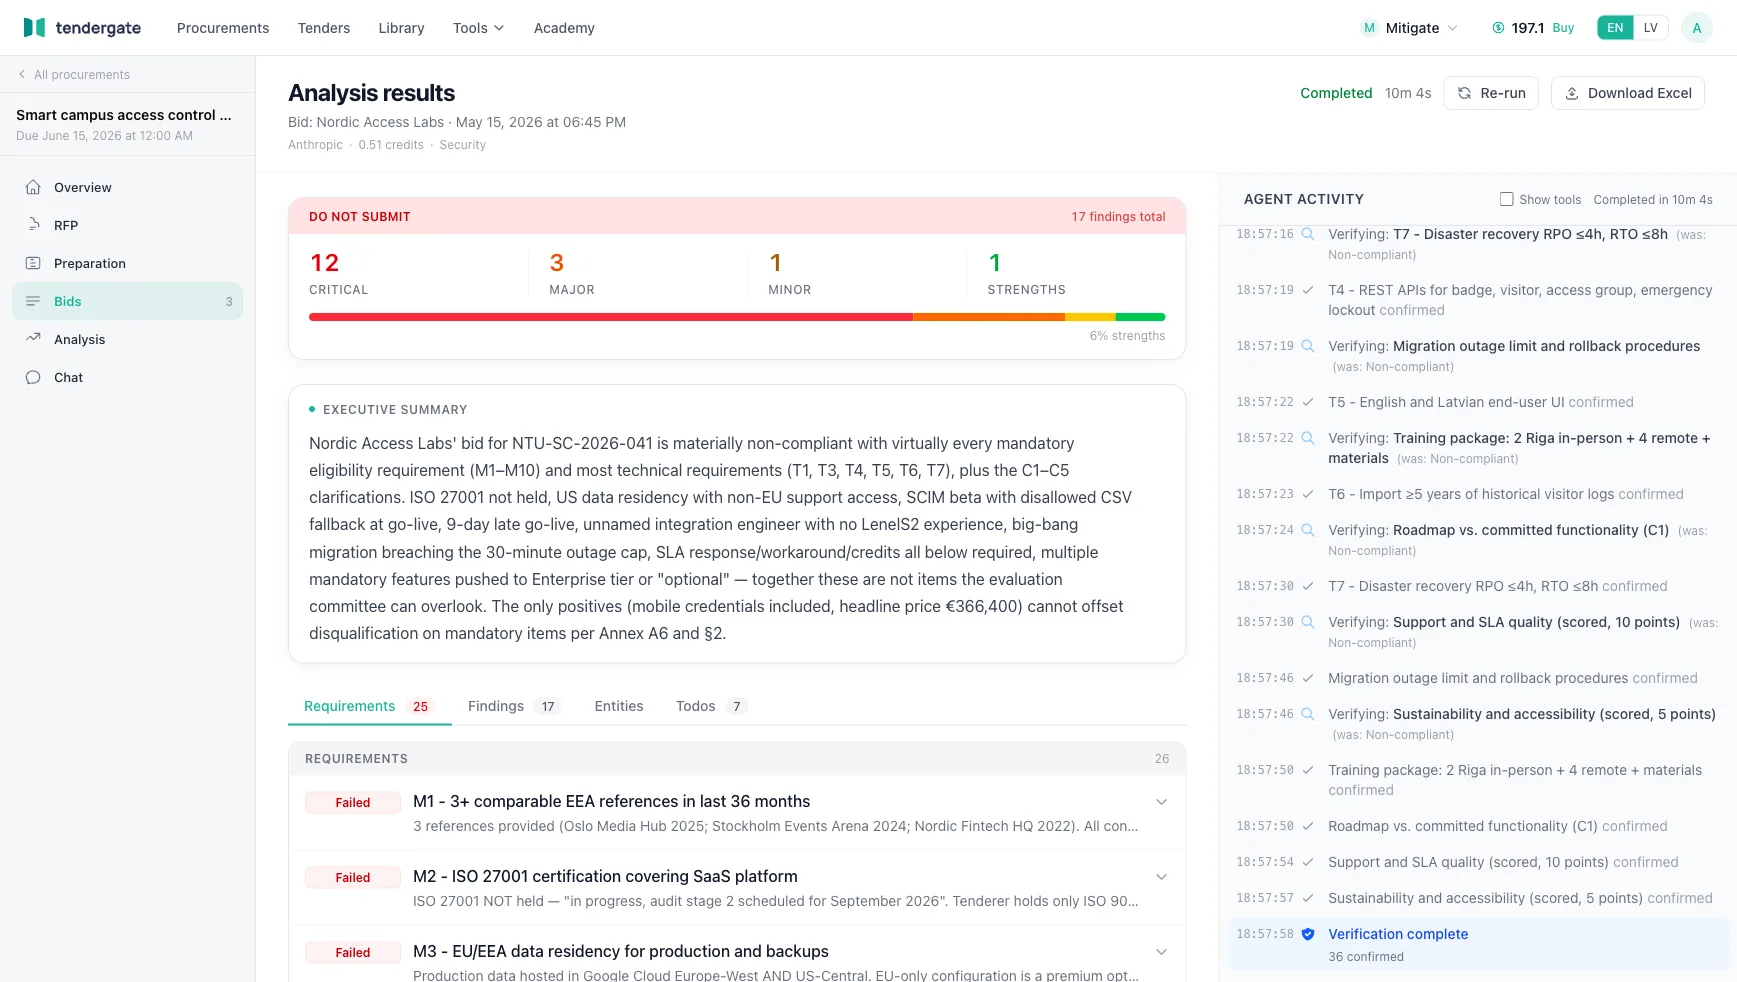This screenshot has height=982, width=1737.
Task: Open Overview via its home icon
Action: (33, 187)
